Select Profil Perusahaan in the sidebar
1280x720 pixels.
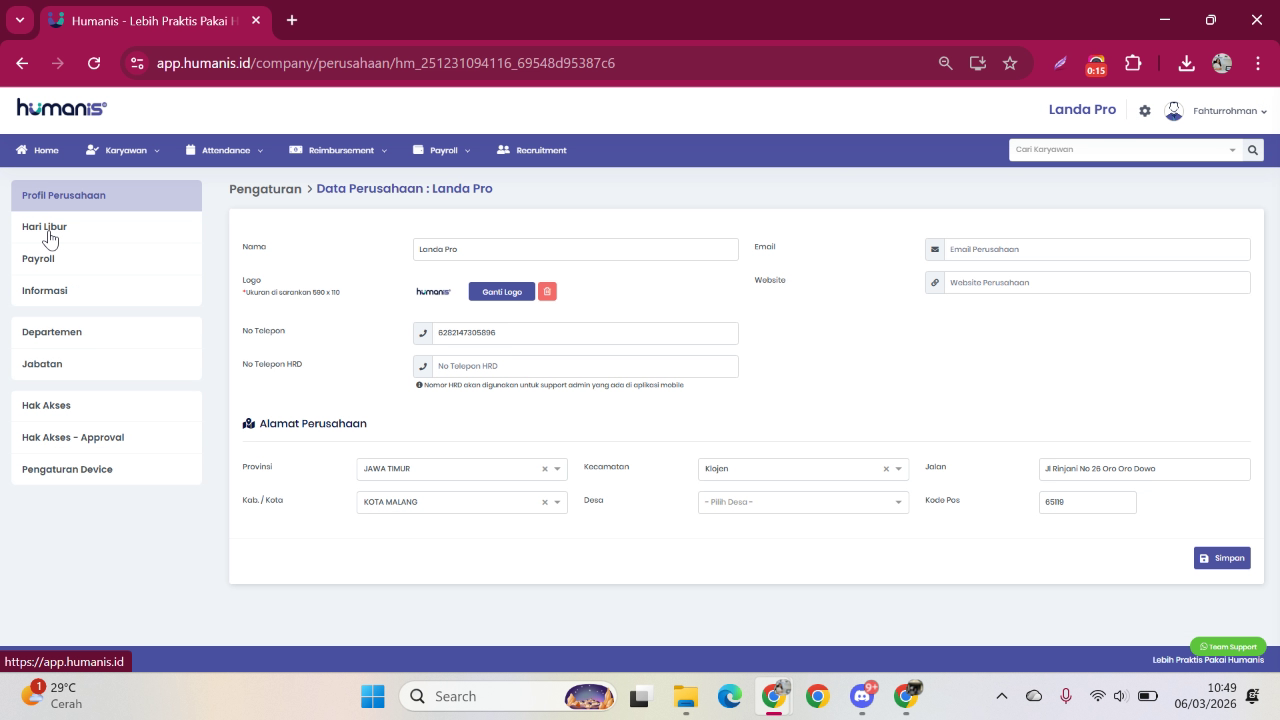(x=106, y=195)
